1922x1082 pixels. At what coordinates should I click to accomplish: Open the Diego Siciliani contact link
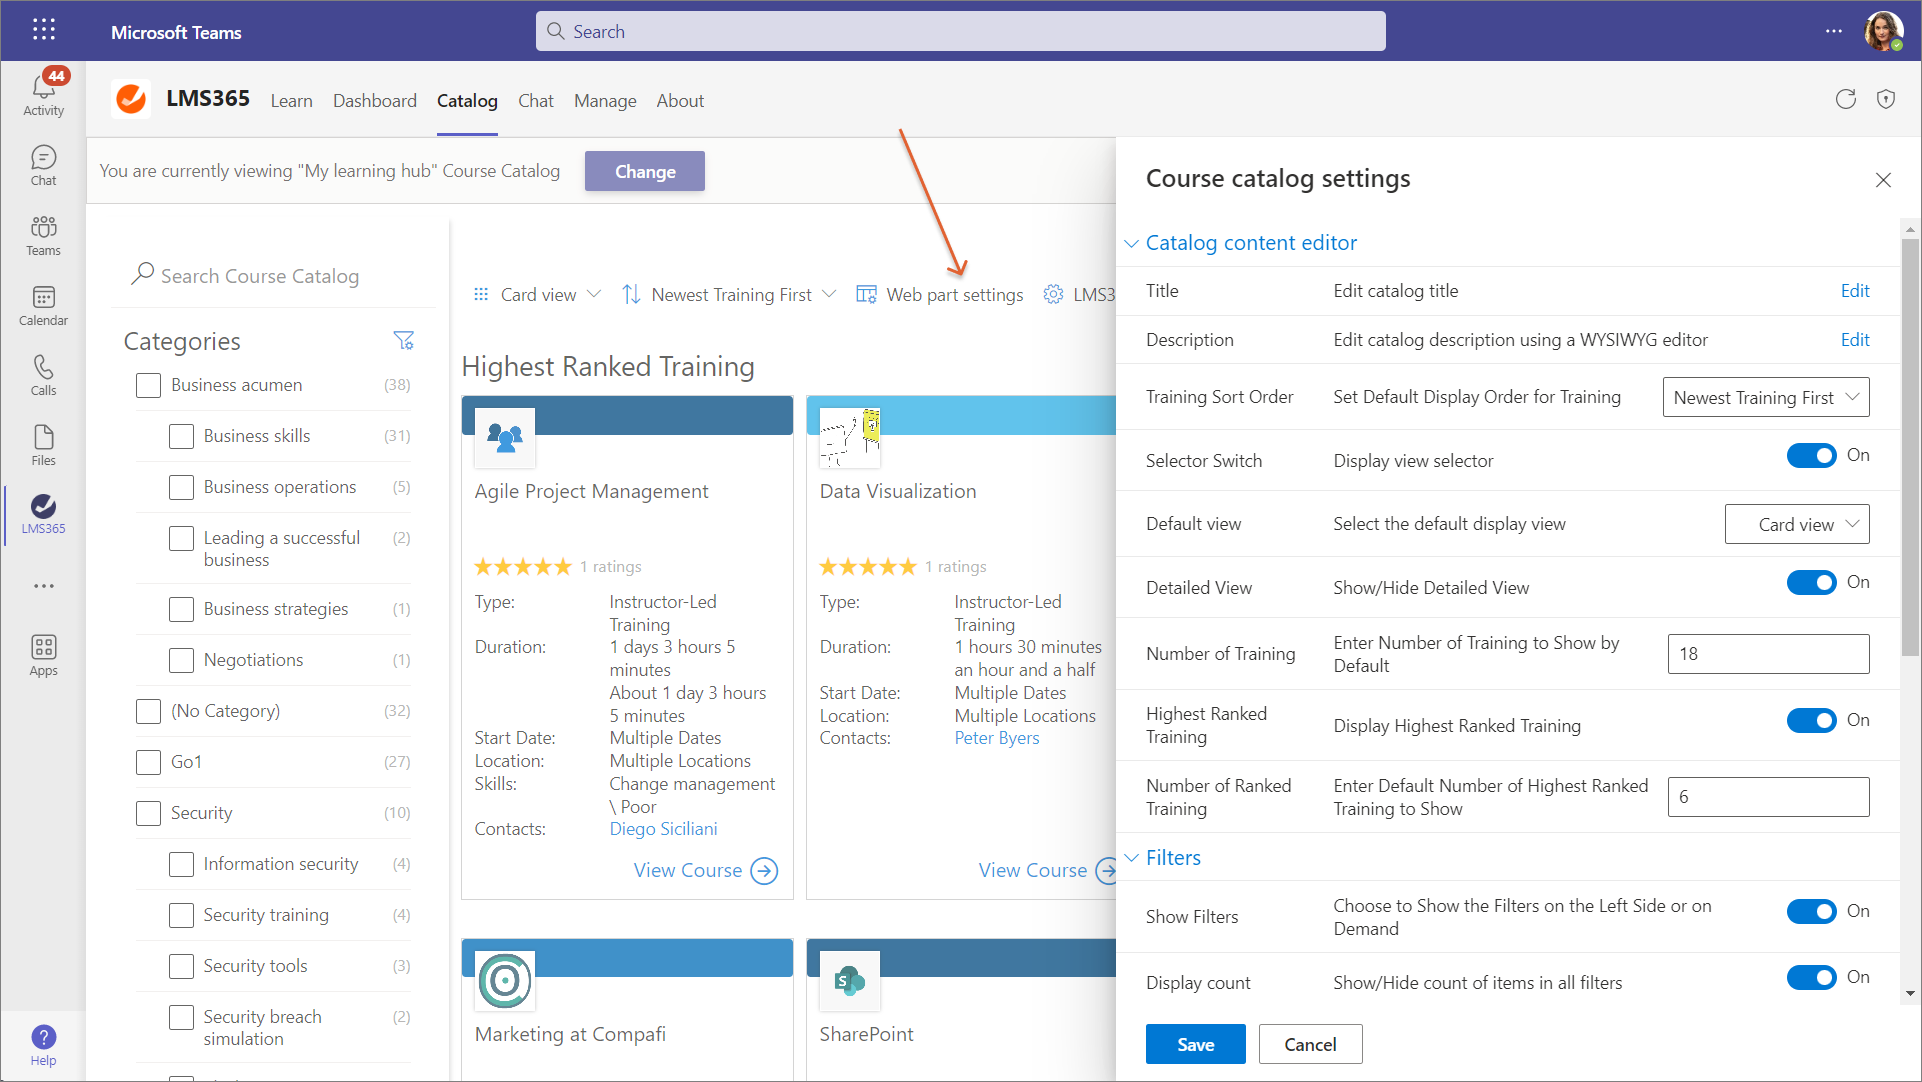(663, 829)
